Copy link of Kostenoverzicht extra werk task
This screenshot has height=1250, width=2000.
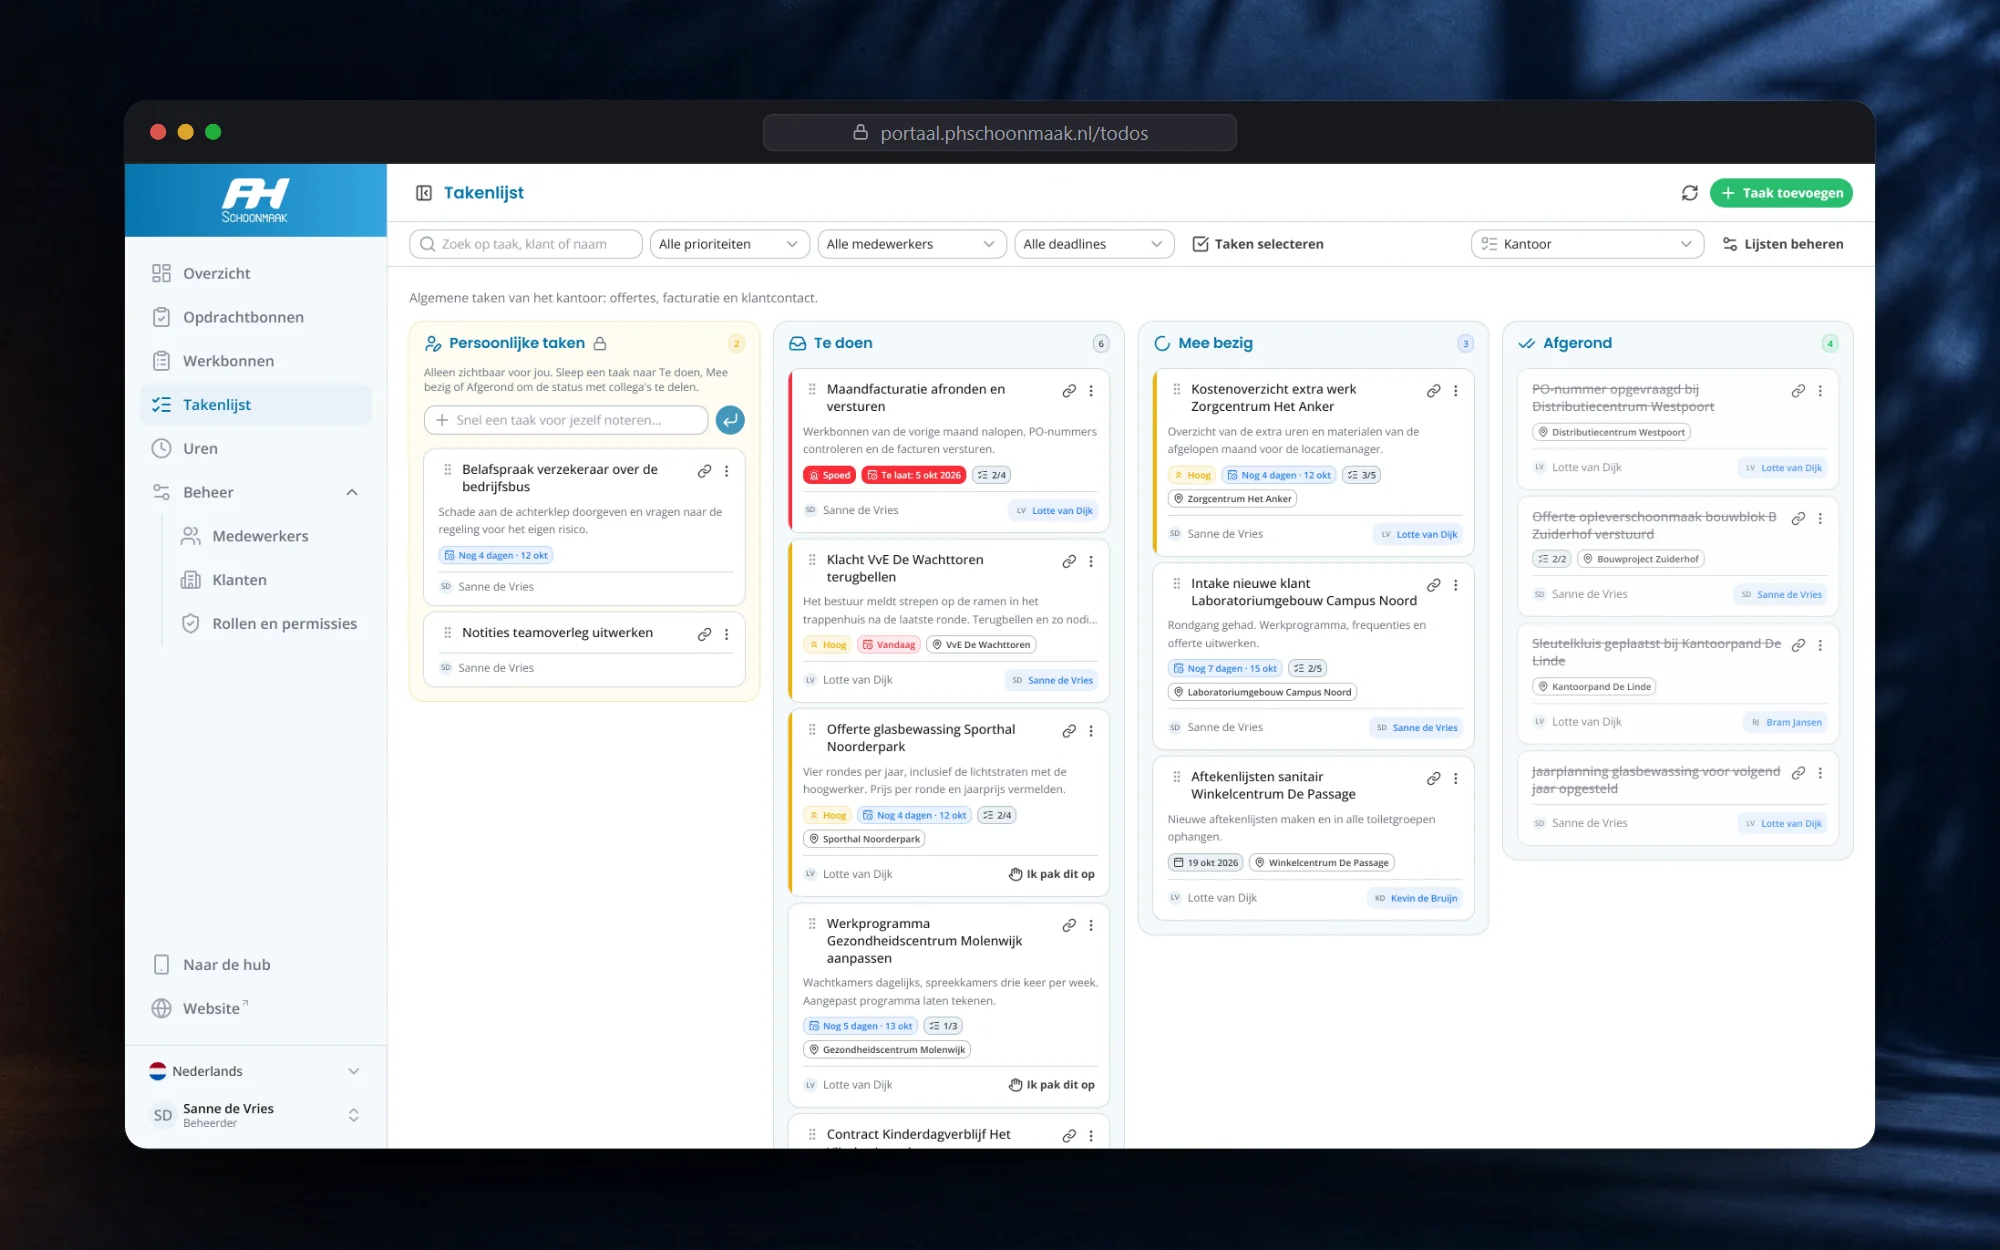coord(1434,391)
